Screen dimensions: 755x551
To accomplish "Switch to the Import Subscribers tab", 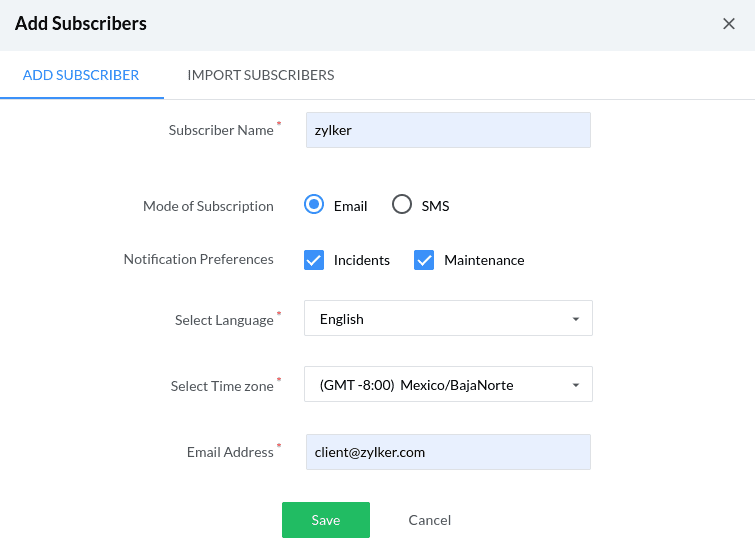I will [260, 75].
